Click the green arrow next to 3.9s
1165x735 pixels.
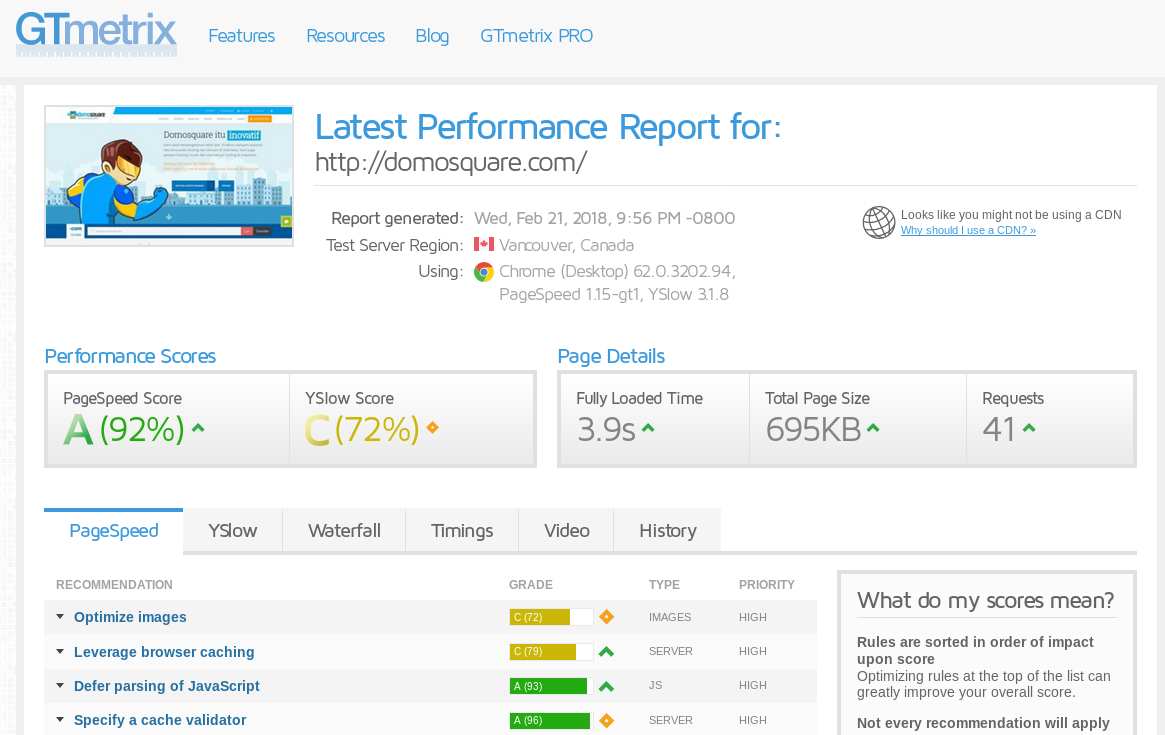pyautogui.click(x=648, y=428)
